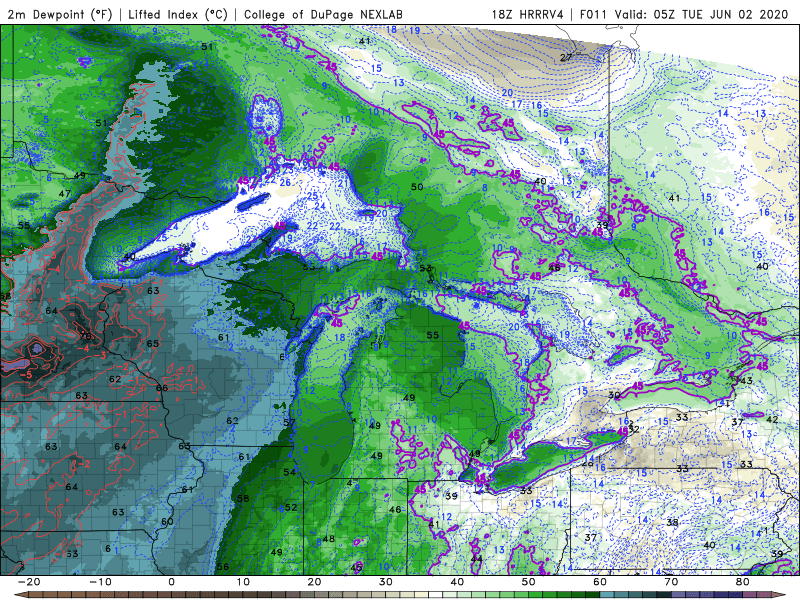Click the '-20' colorbar scale label
The height and width of the screenshot is (600, 800).
[29, 582]
